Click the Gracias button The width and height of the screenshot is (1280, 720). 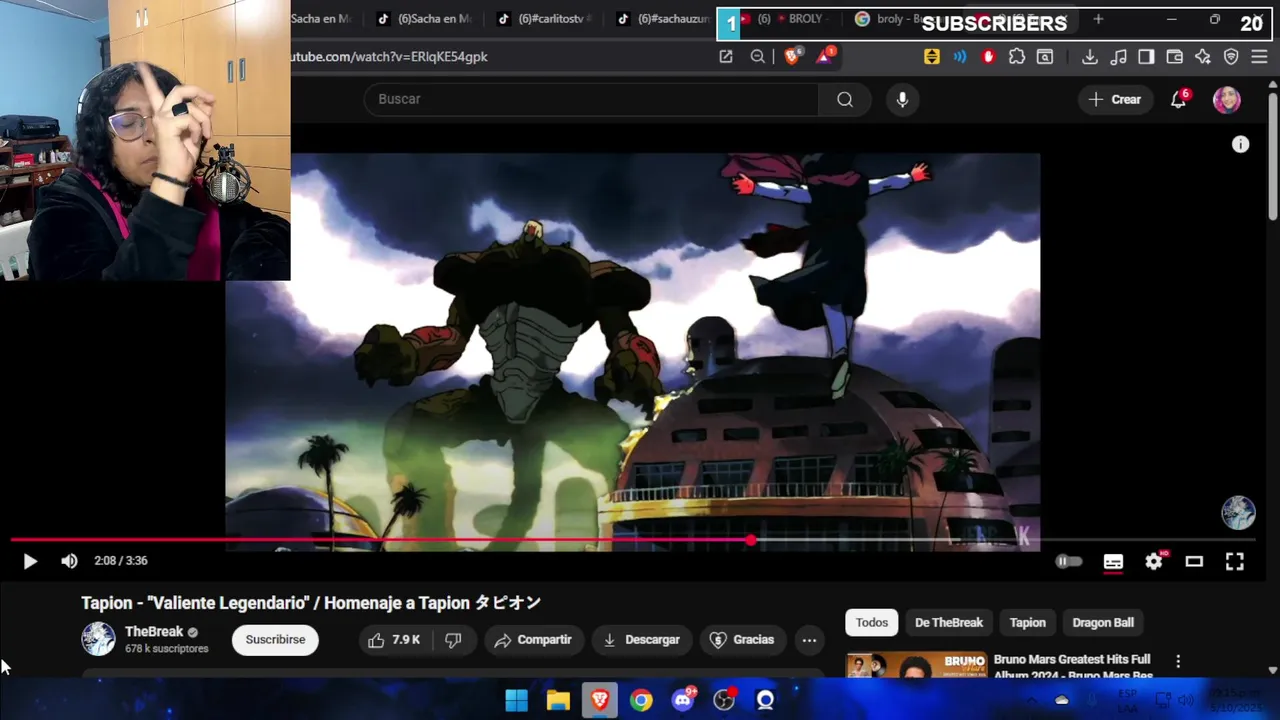pyautogui.click(x=742, y=640)
